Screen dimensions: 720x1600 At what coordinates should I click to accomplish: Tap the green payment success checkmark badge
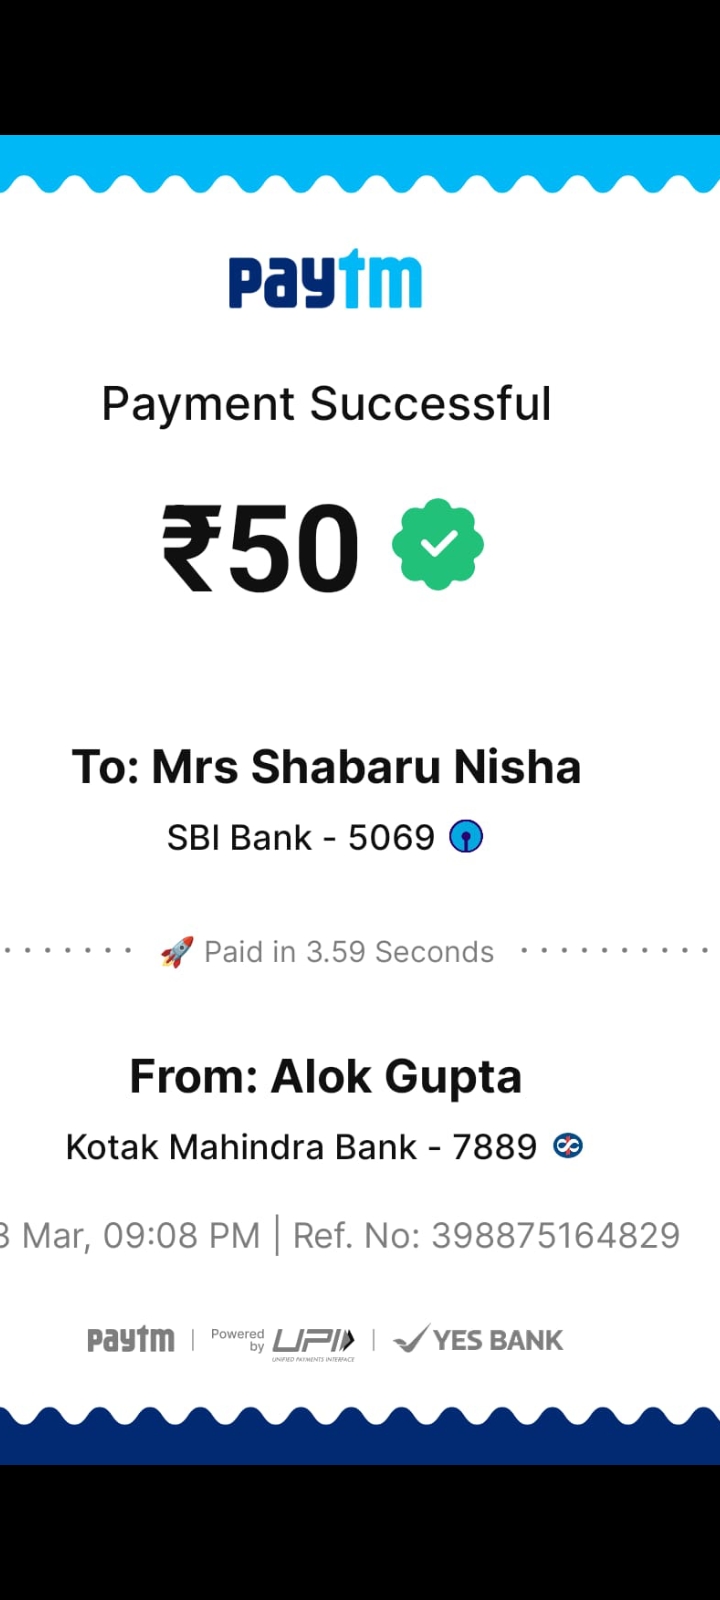point(438,544)
